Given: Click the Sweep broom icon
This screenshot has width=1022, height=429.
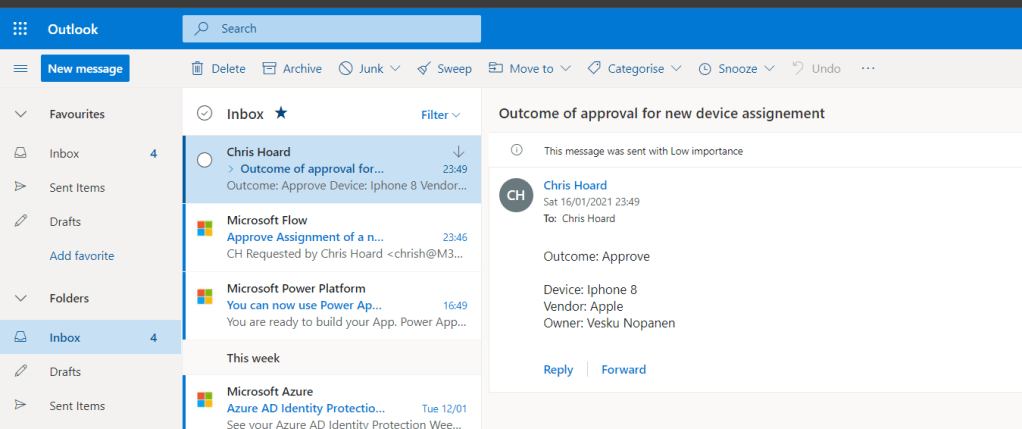Looking at the screenshot, I should pos(444,68).
